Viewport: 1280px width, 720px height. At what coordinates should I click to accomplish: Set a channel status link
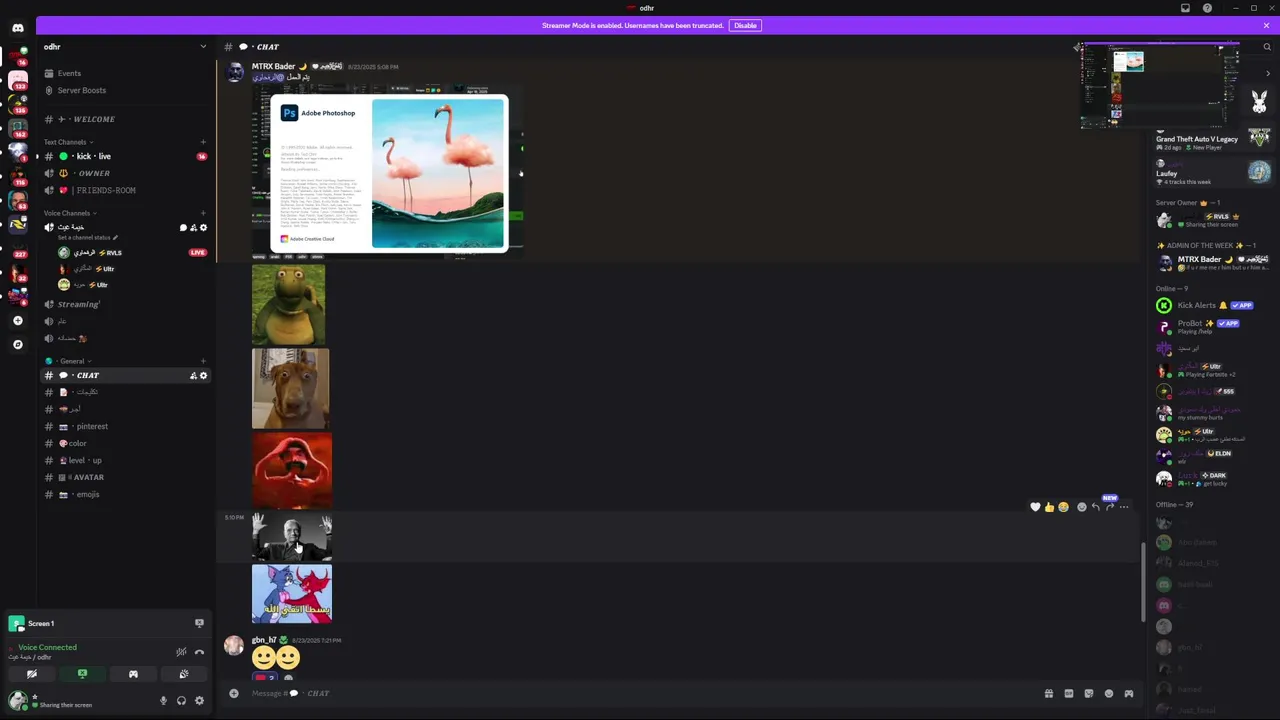click(x=88, y=238)
